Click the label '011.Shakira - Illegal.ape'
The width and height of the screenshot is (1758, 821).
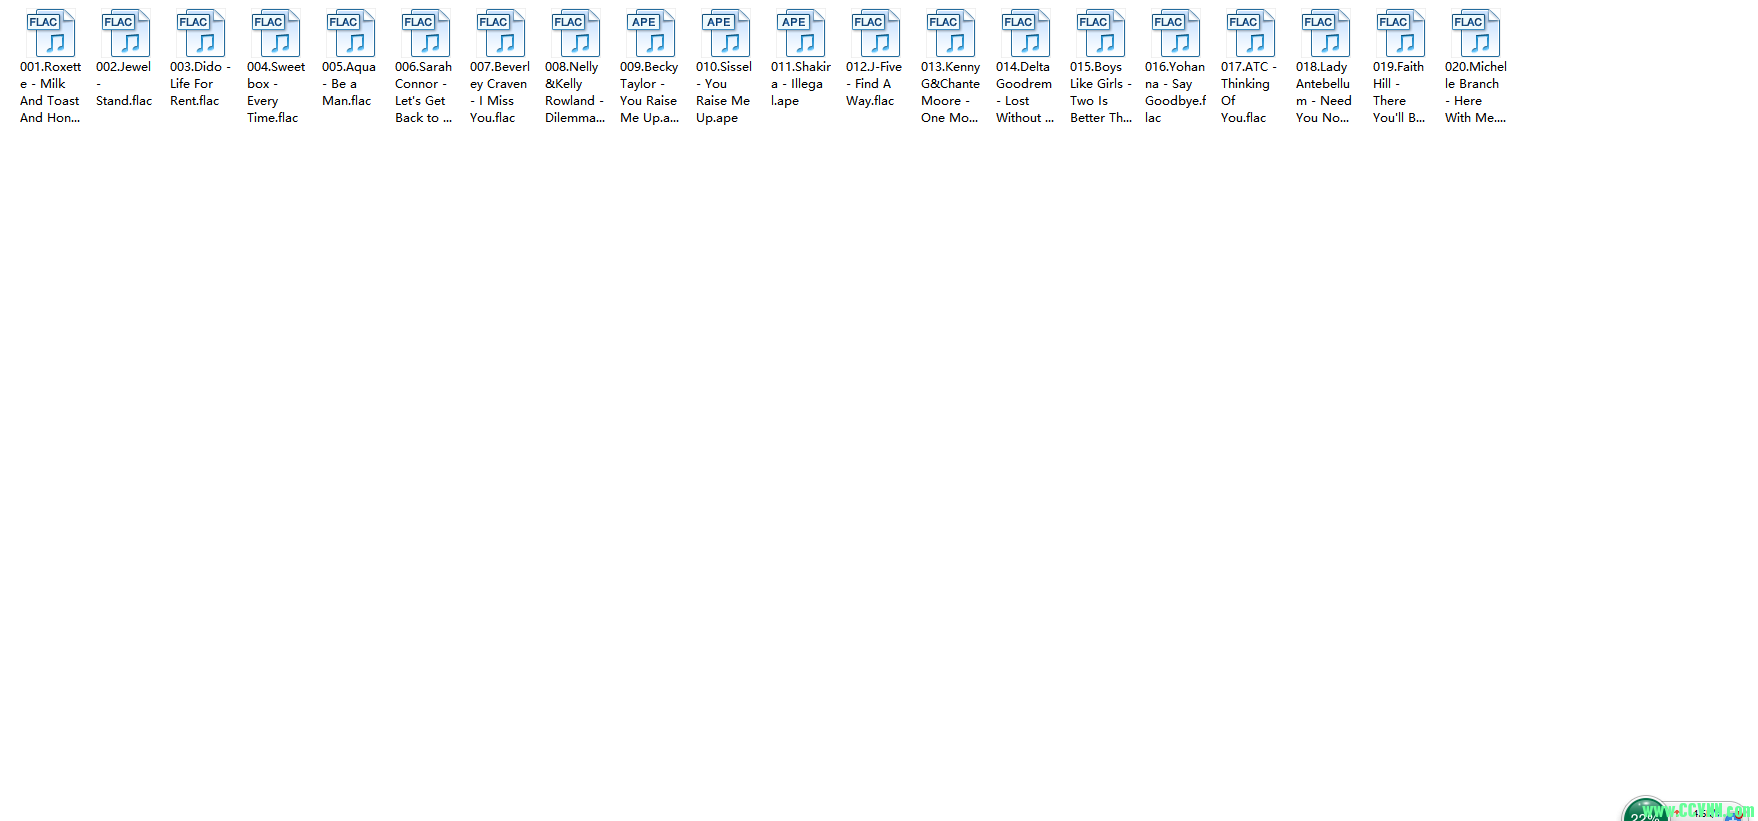point(801,84)
